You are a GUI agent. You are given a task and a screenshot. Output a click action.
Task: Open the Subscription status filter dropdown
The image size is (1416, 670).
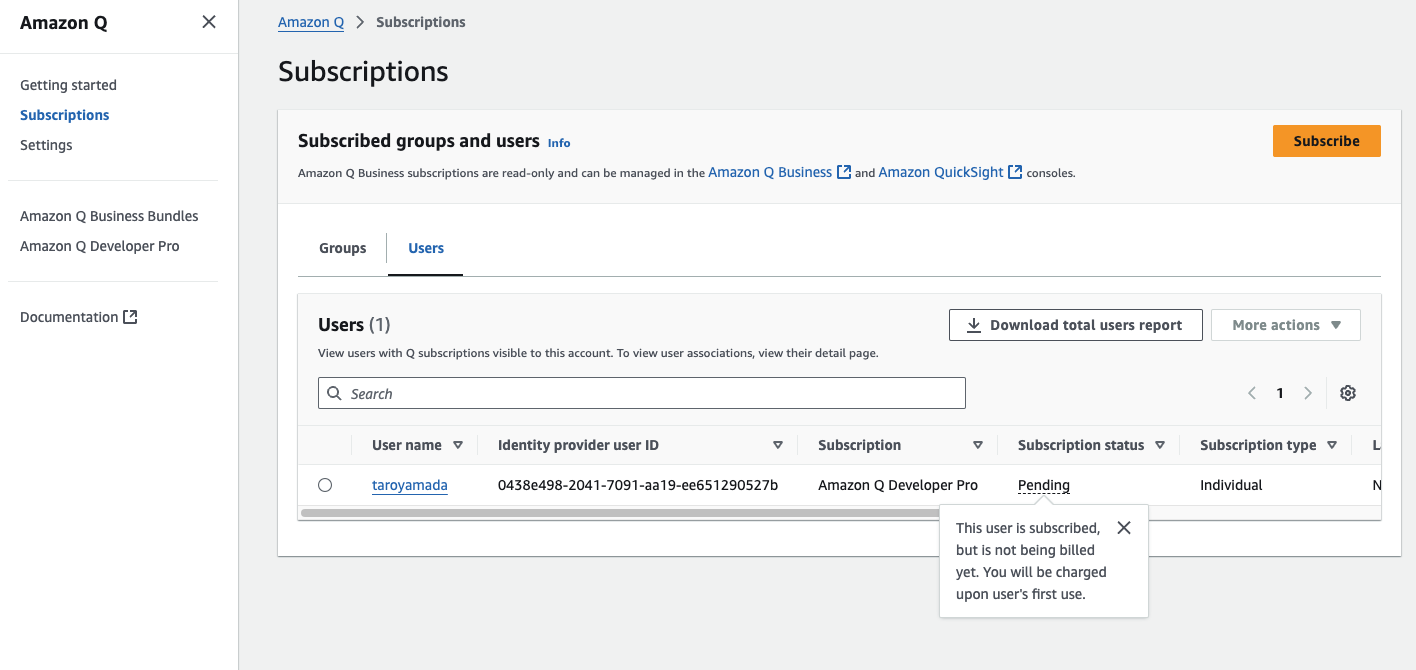1160,444
